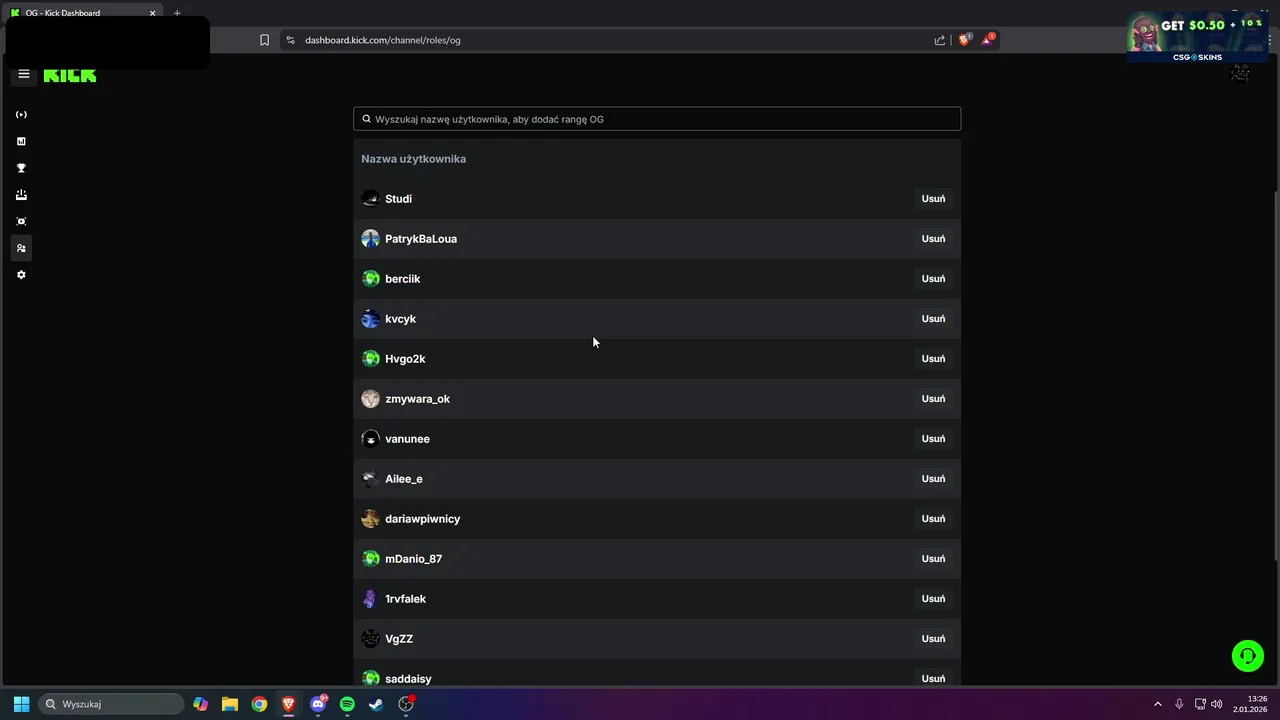Click the site info icon beside the URL
The image size is (1280, 720).
(291, 40)
